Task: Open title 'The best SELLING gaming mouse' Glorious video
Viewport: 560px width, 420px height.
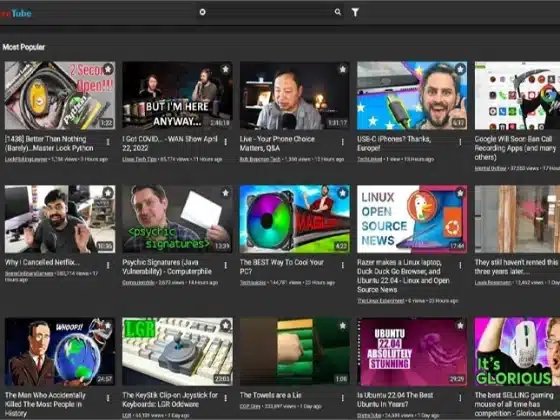Action: [x=517, y=404]
